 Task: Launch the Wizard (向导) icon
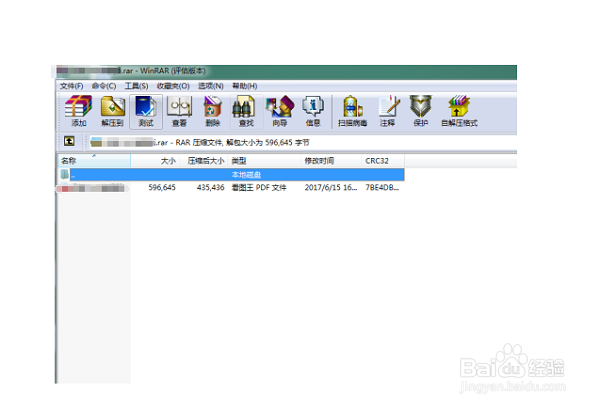click(280, 111)
